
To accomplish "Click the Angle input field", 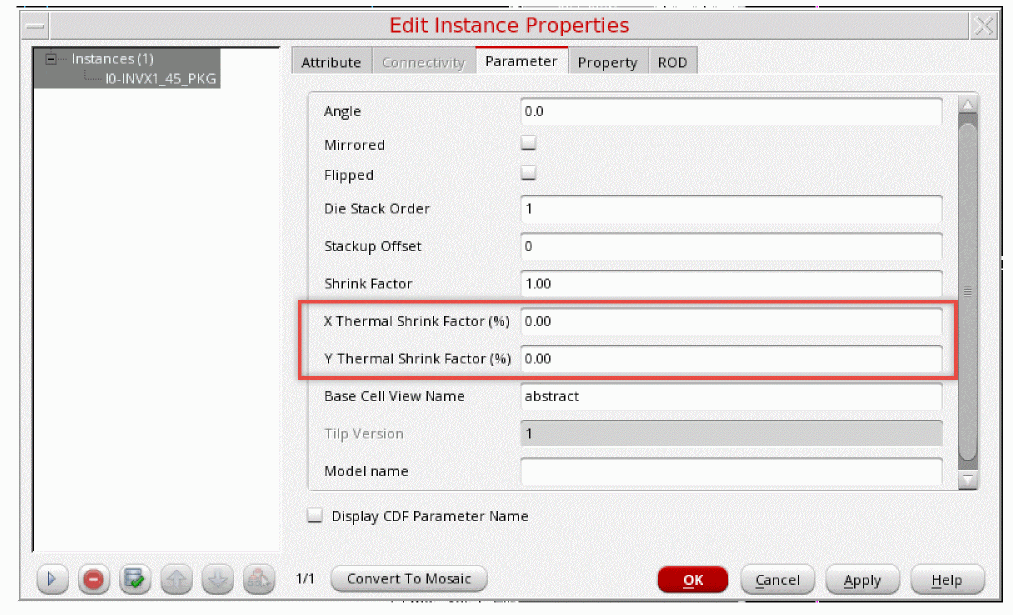I will [731, 111].
